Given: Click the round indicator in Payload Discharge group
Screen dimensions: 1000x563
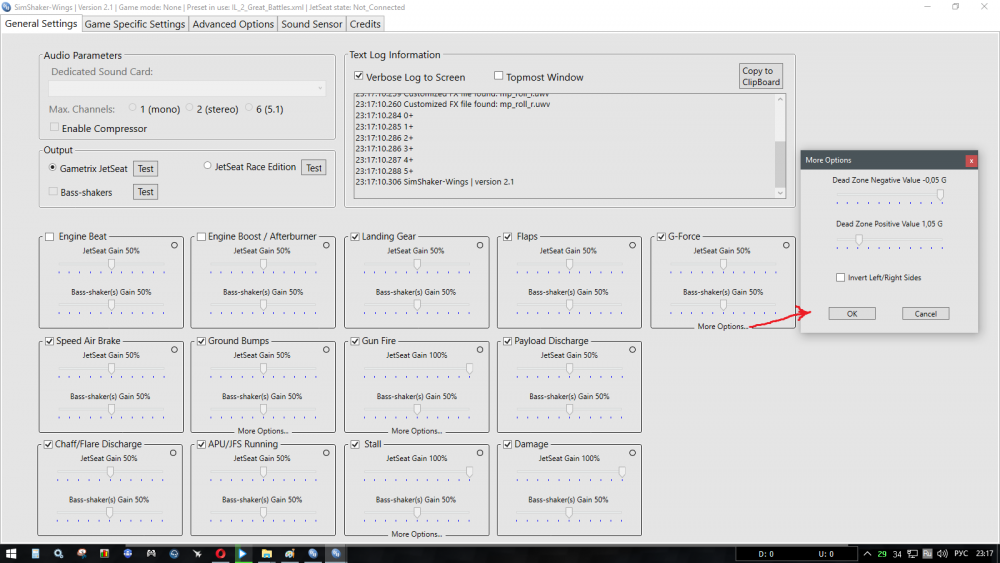Looking at the screenshot, I should (x=633, y=350).
